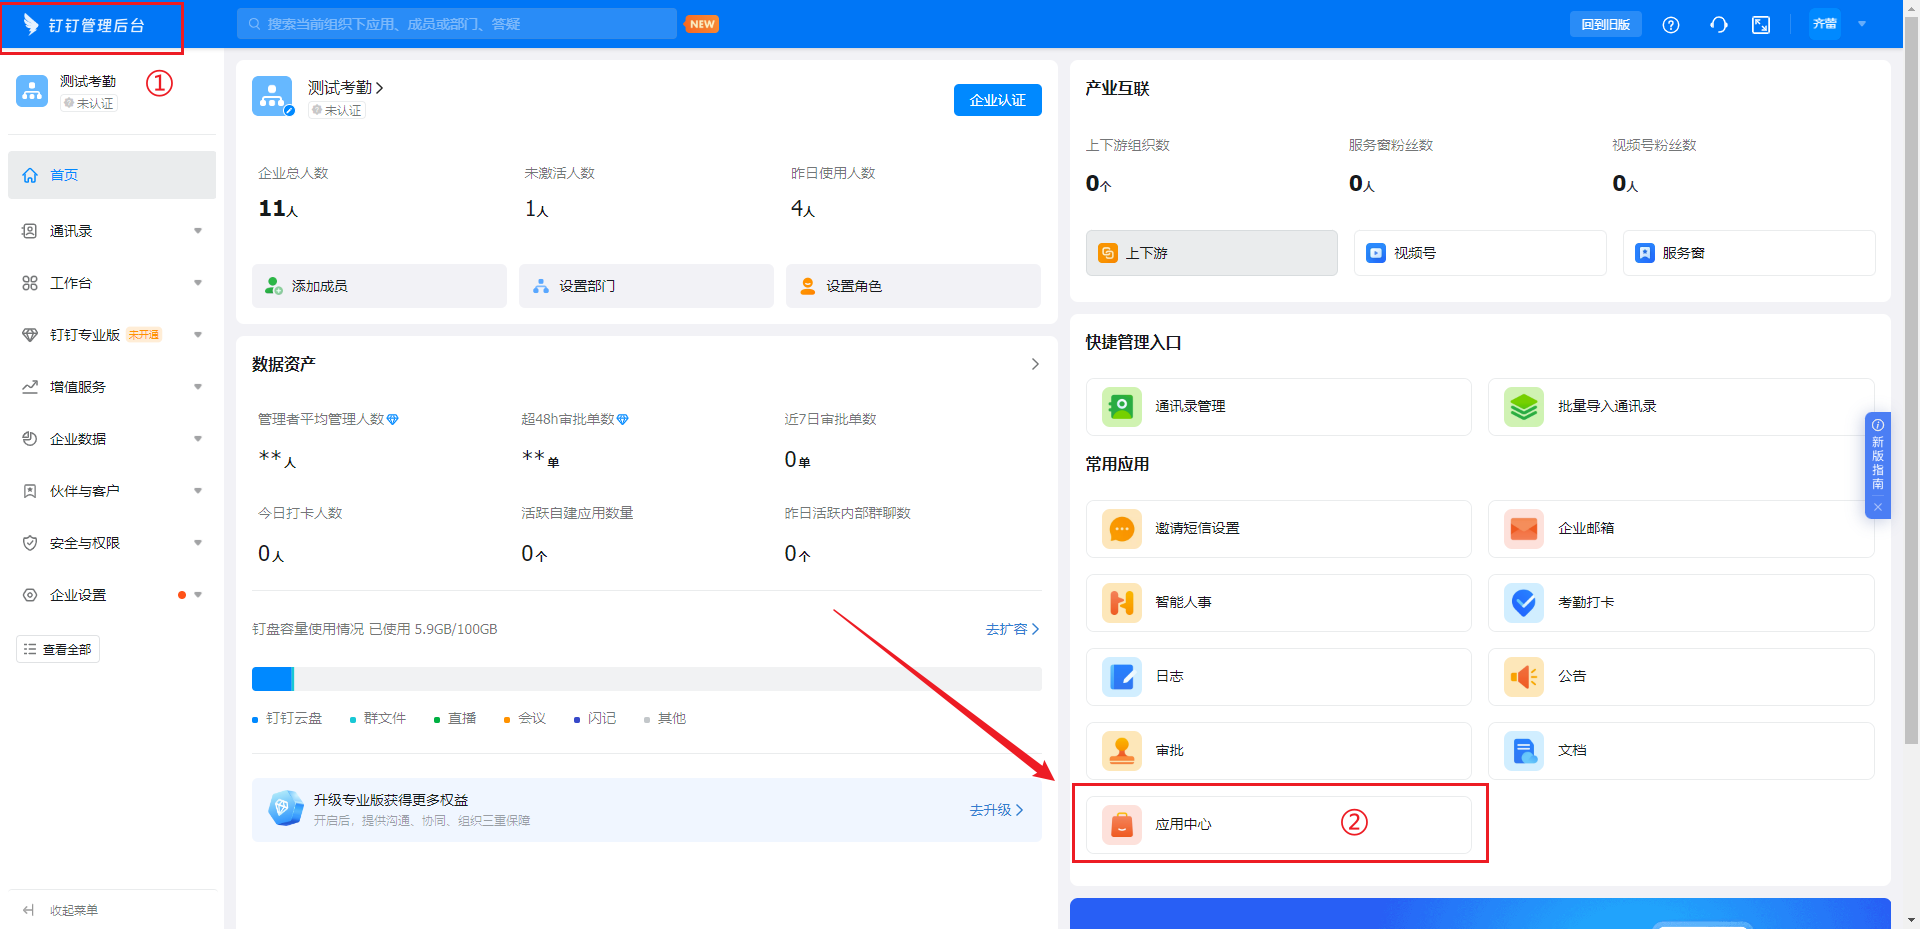Click the 管理者平均管理人数 label
This screenshot has width=1920, height=929.
point(321,420)
